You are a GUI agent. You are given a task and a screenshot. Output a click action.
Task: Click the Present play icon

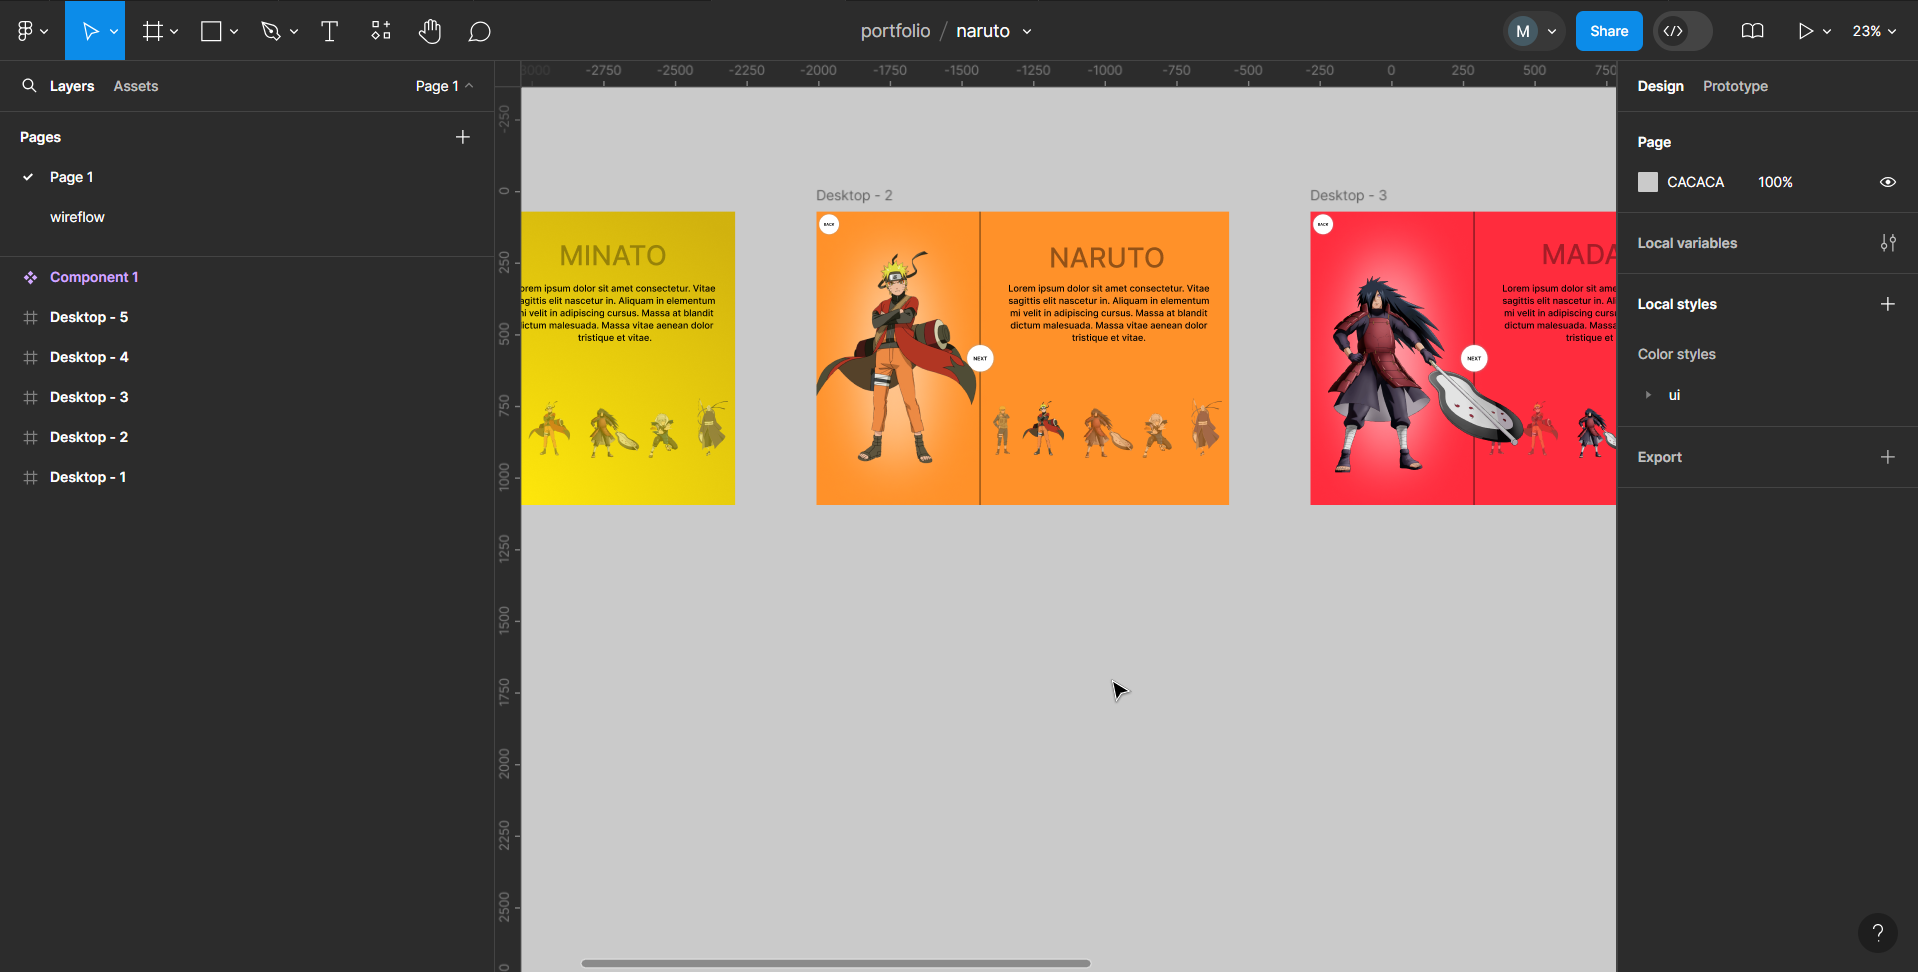point(1805,31)
